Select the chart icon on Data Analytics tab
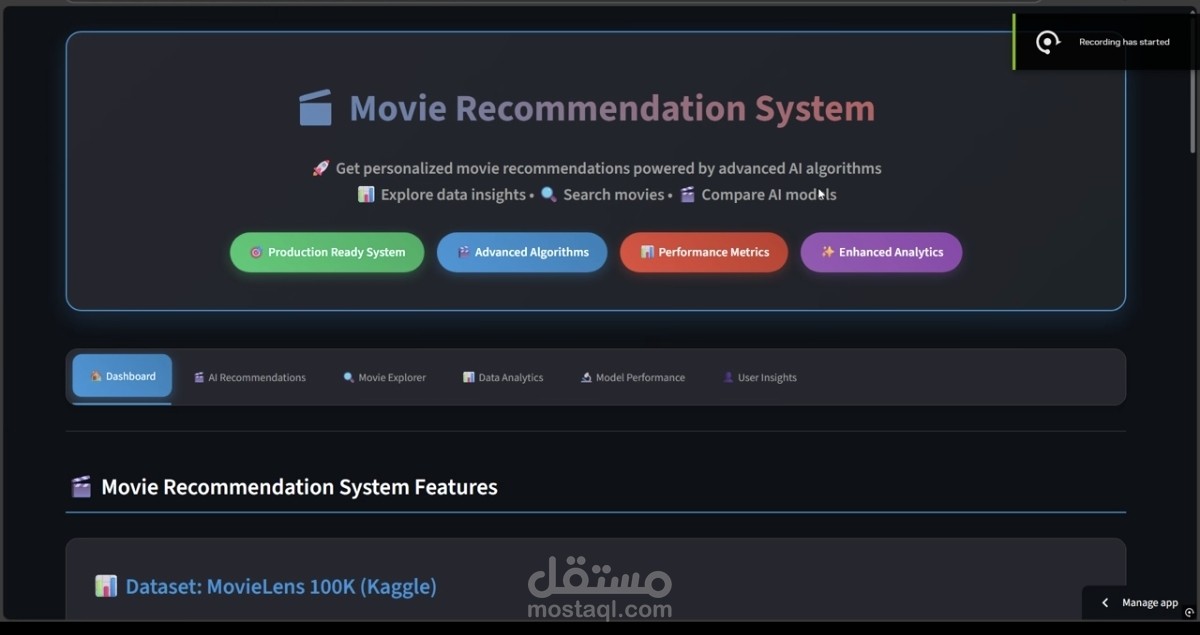This screenshot has width=1200, height=635. 468,377
